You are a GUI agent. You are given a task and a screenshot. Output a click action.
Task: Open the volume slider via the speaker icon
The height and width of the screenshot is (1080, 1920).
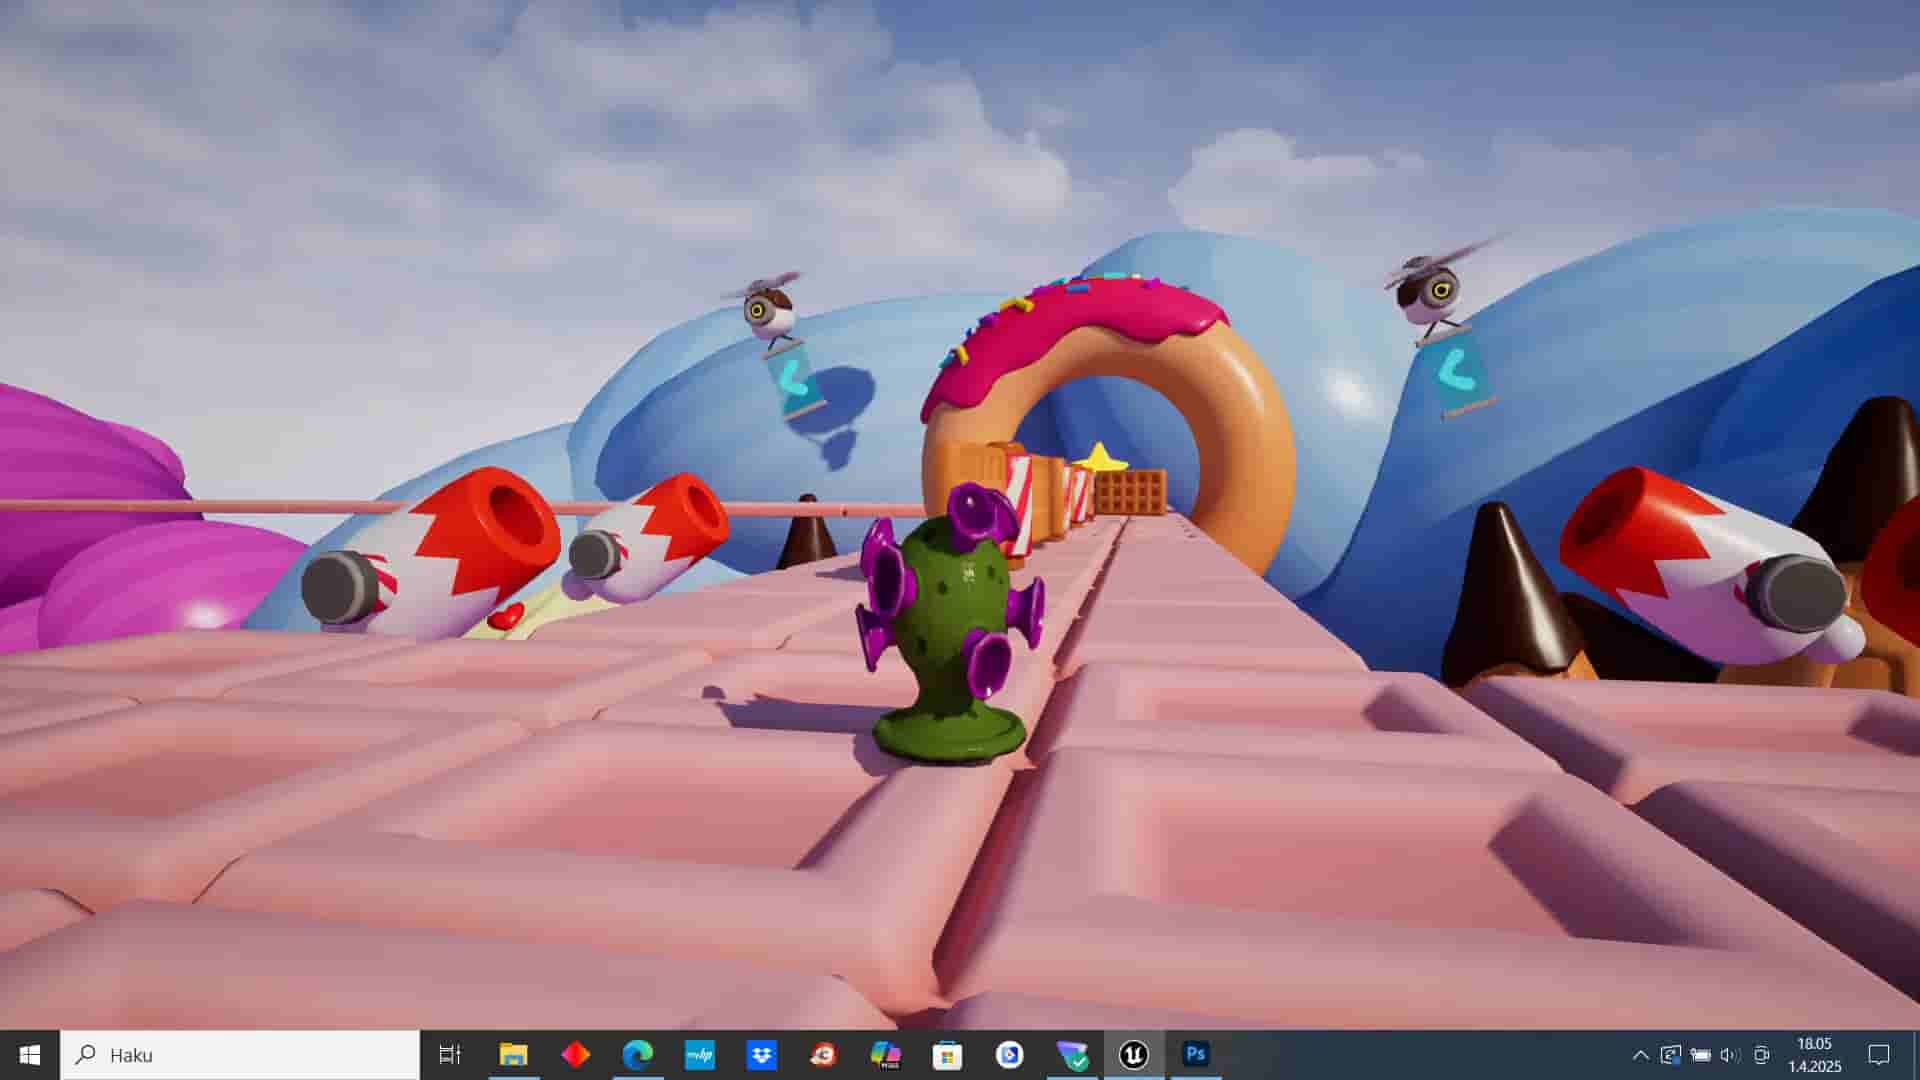tap(1728, 1055)
